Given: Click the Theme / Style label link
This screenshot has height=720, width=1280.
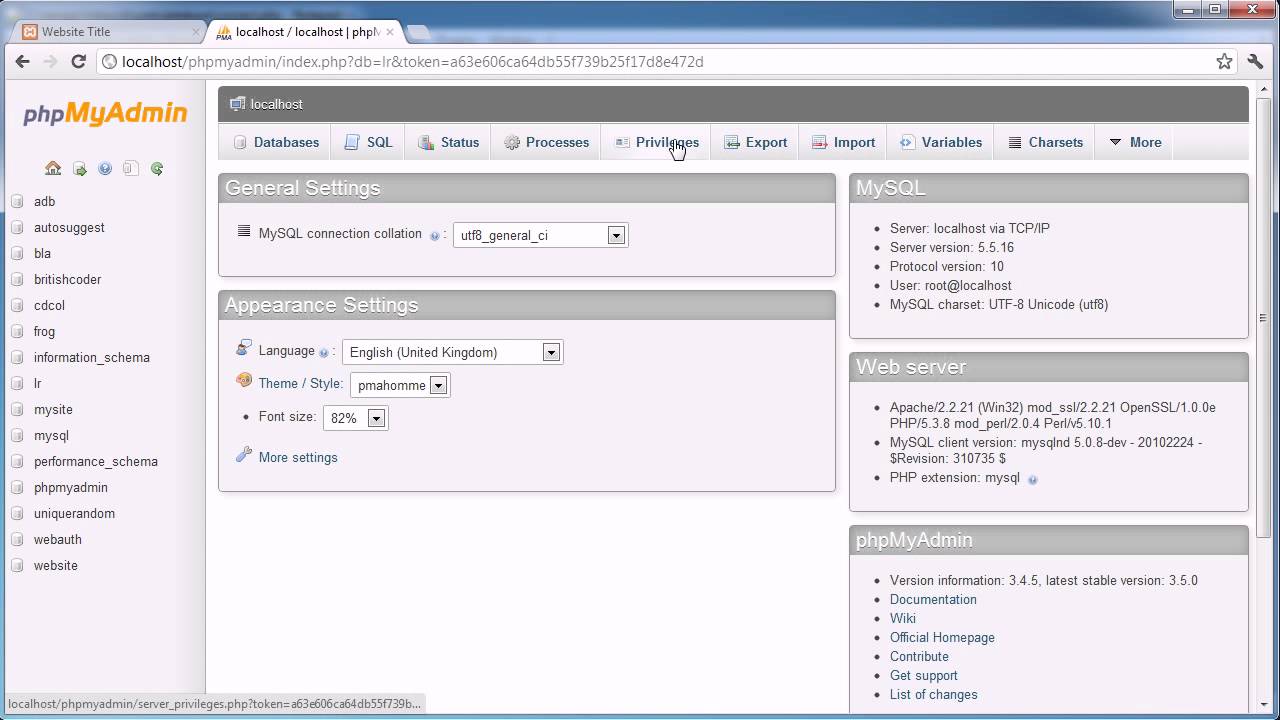Looking at the screenshot, I should 300,383.
